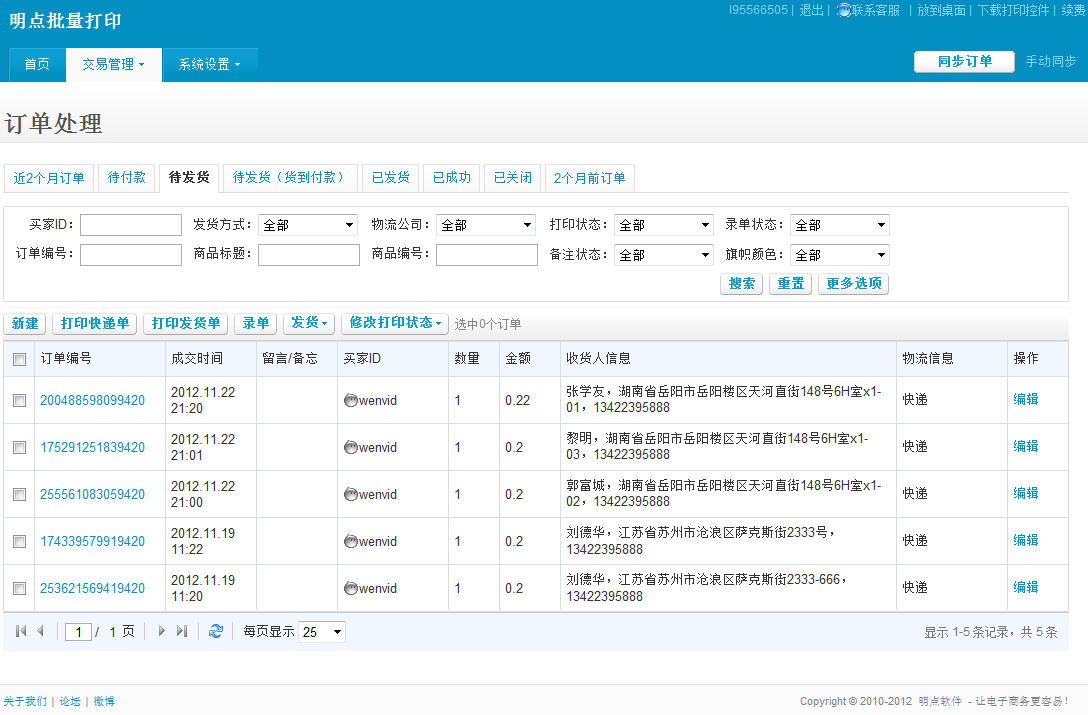Go to 首页 in navigation bar
This screenshot has height=715, width=1088.
37,65
